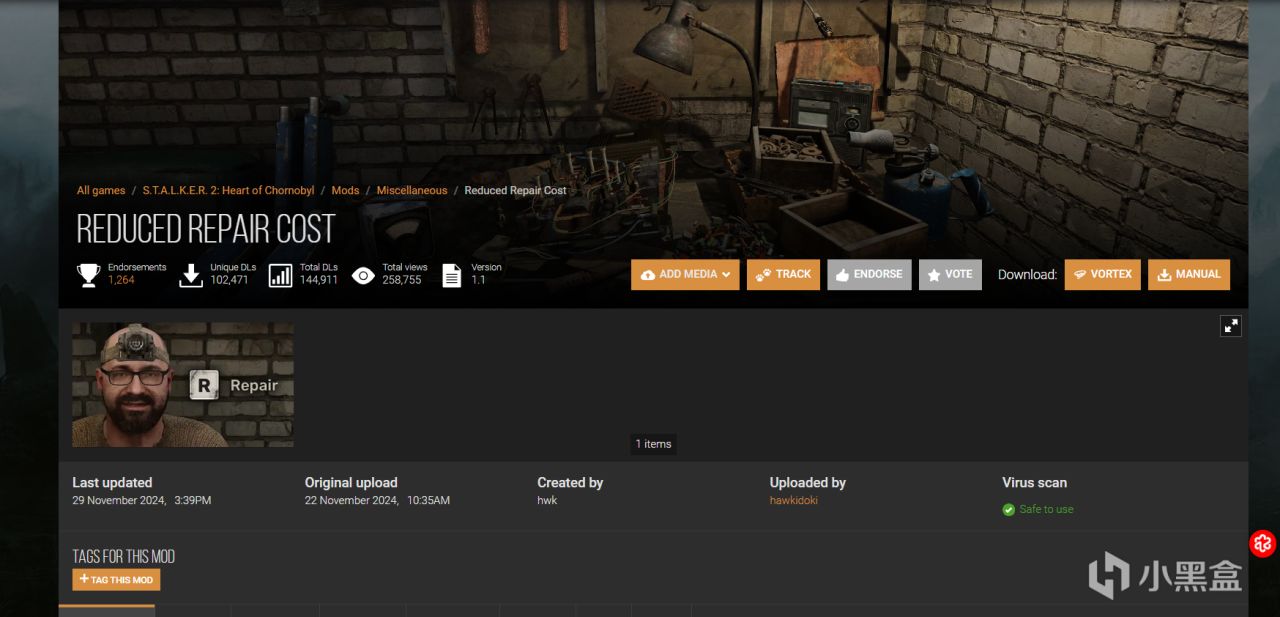Expand the image gallery to fullscreen
This screenshot has width=1280, height=617.
tap(1230, 326)
